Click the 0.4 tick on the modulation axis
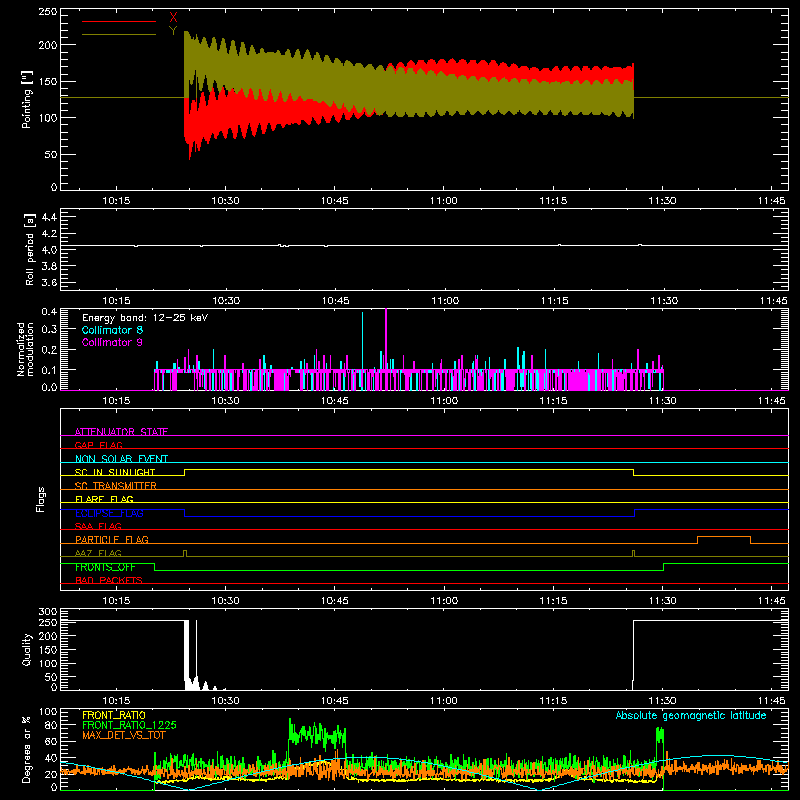This screenshot has height=800, width=800. pos(49,311)
